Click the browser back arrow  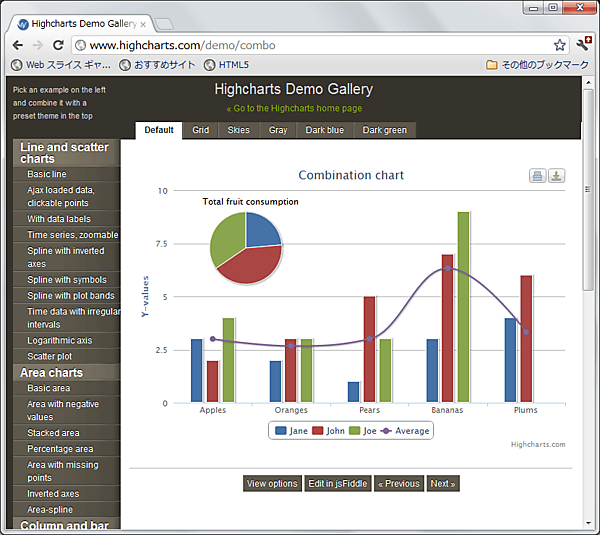17,45
